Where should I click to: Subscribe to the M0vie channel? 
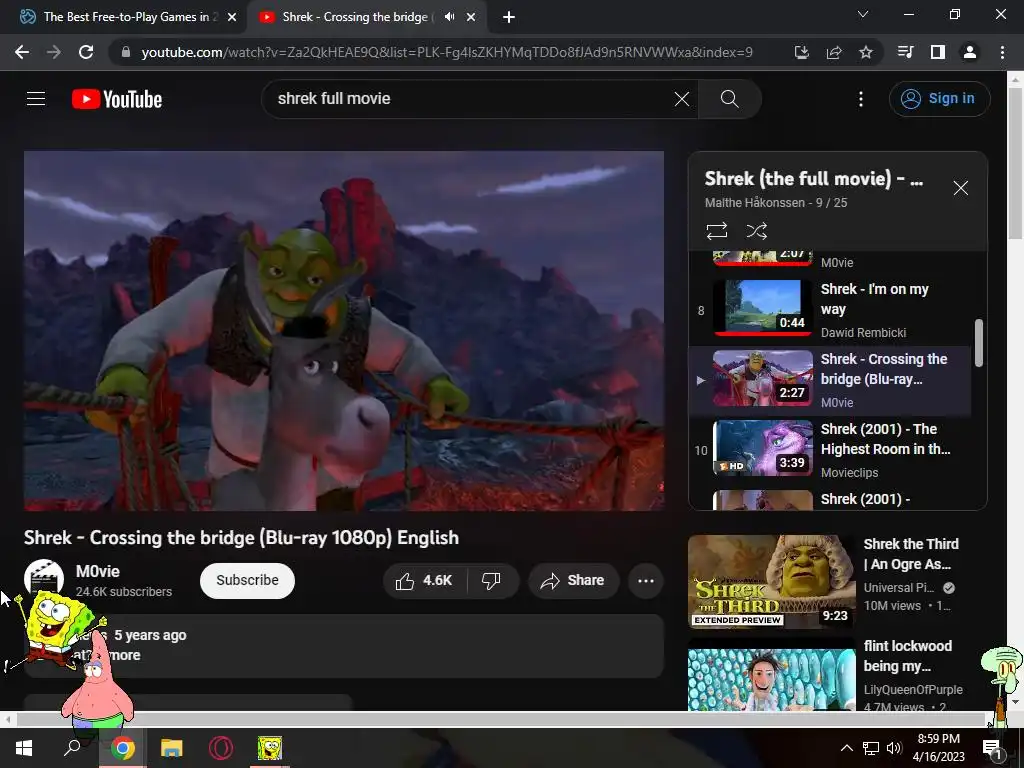point(248,581)
